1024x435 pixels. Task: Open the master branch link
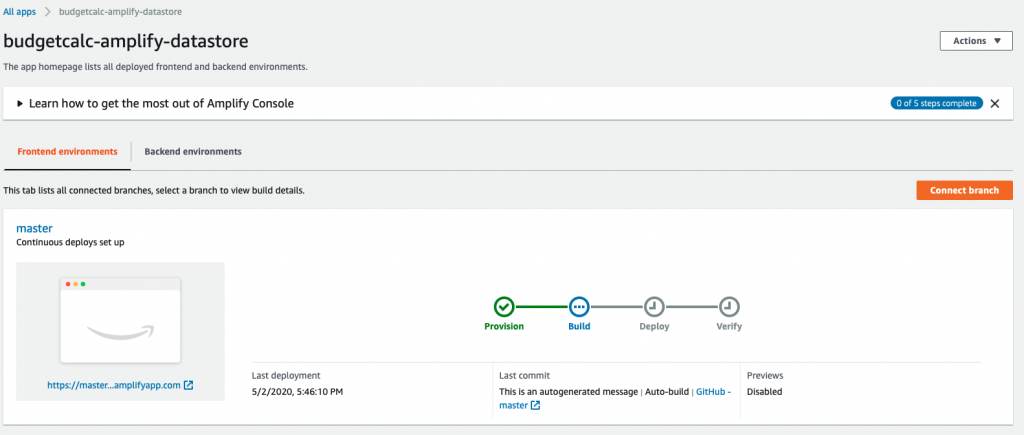point(34,229)
